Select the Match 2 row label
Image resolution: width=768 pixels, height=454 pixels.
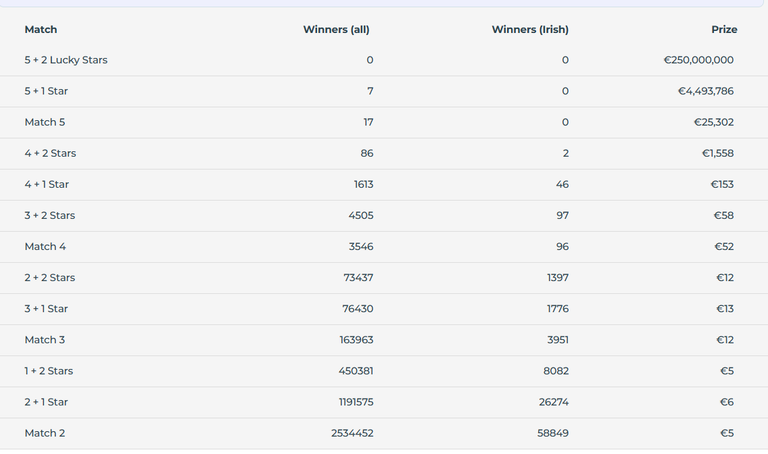[x=45, y=433]
